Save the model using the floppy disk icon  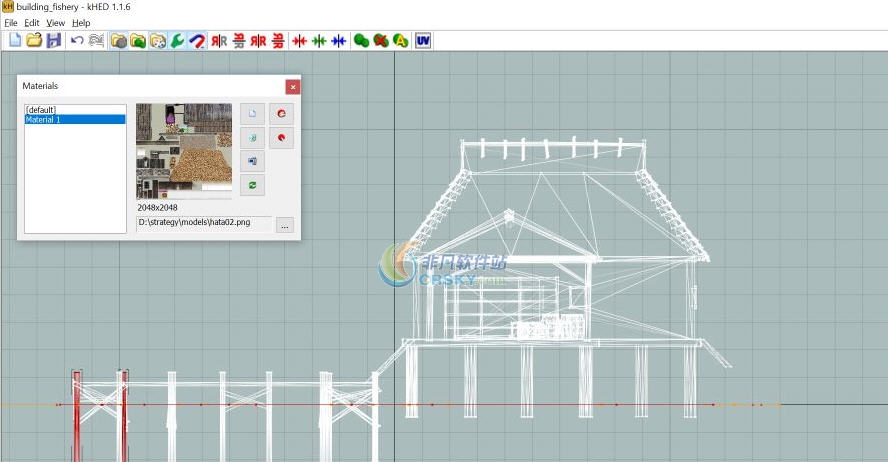point(54,41)
